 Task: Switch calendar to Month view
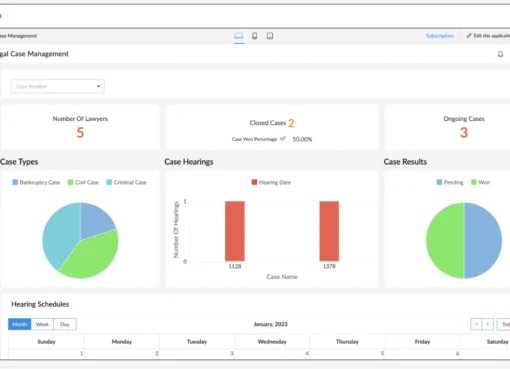click(x=20, y=324)
